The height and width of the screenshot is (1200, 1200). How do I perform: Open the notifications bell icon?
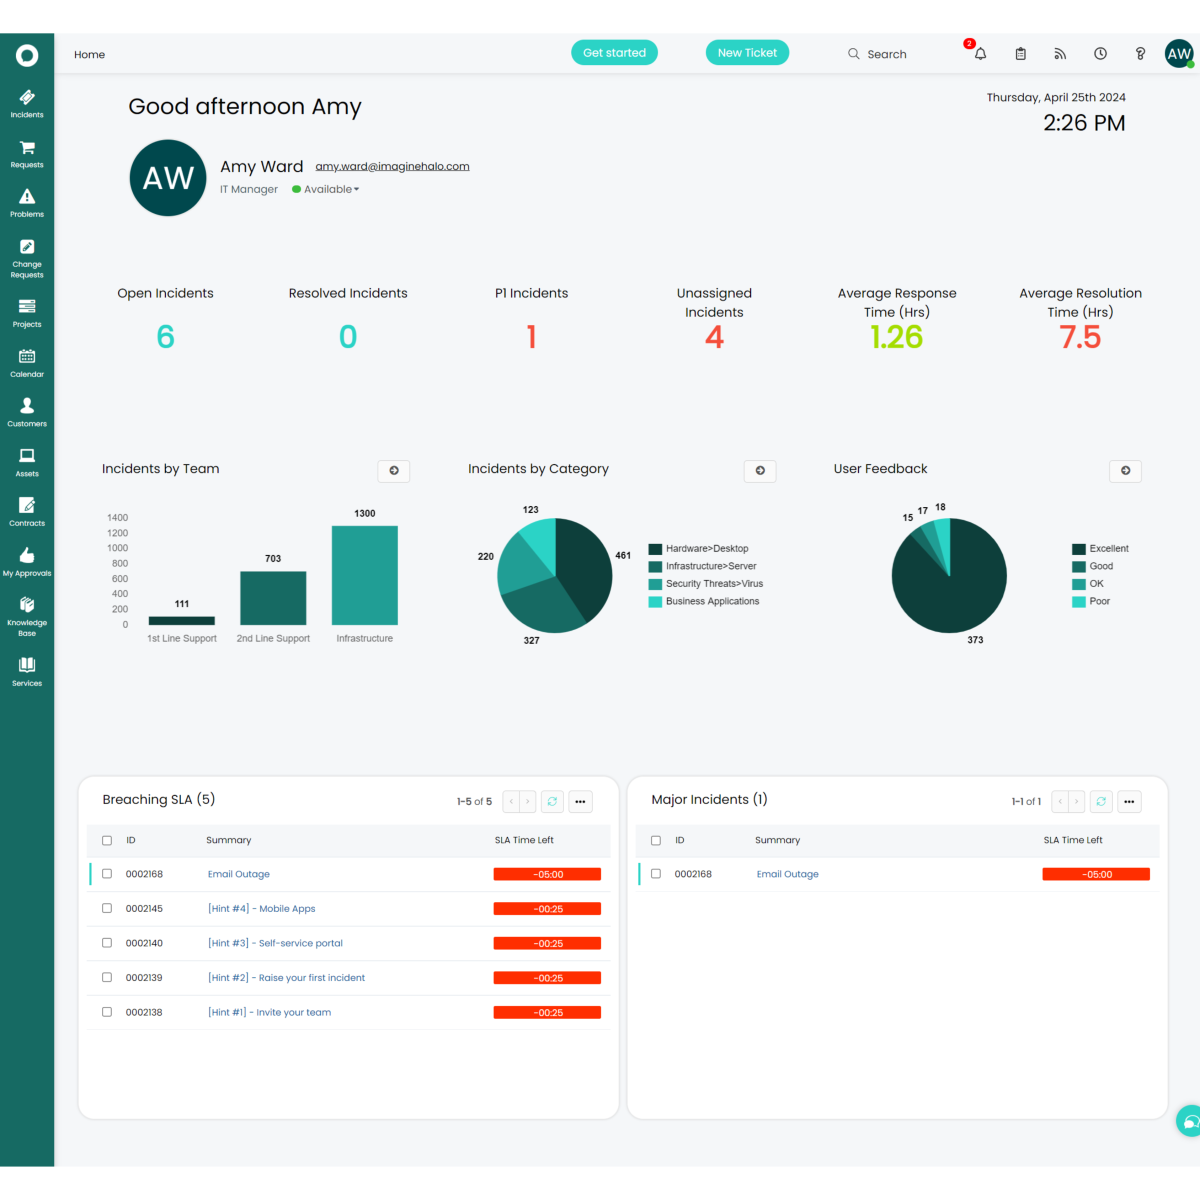(x=980, y=54)
